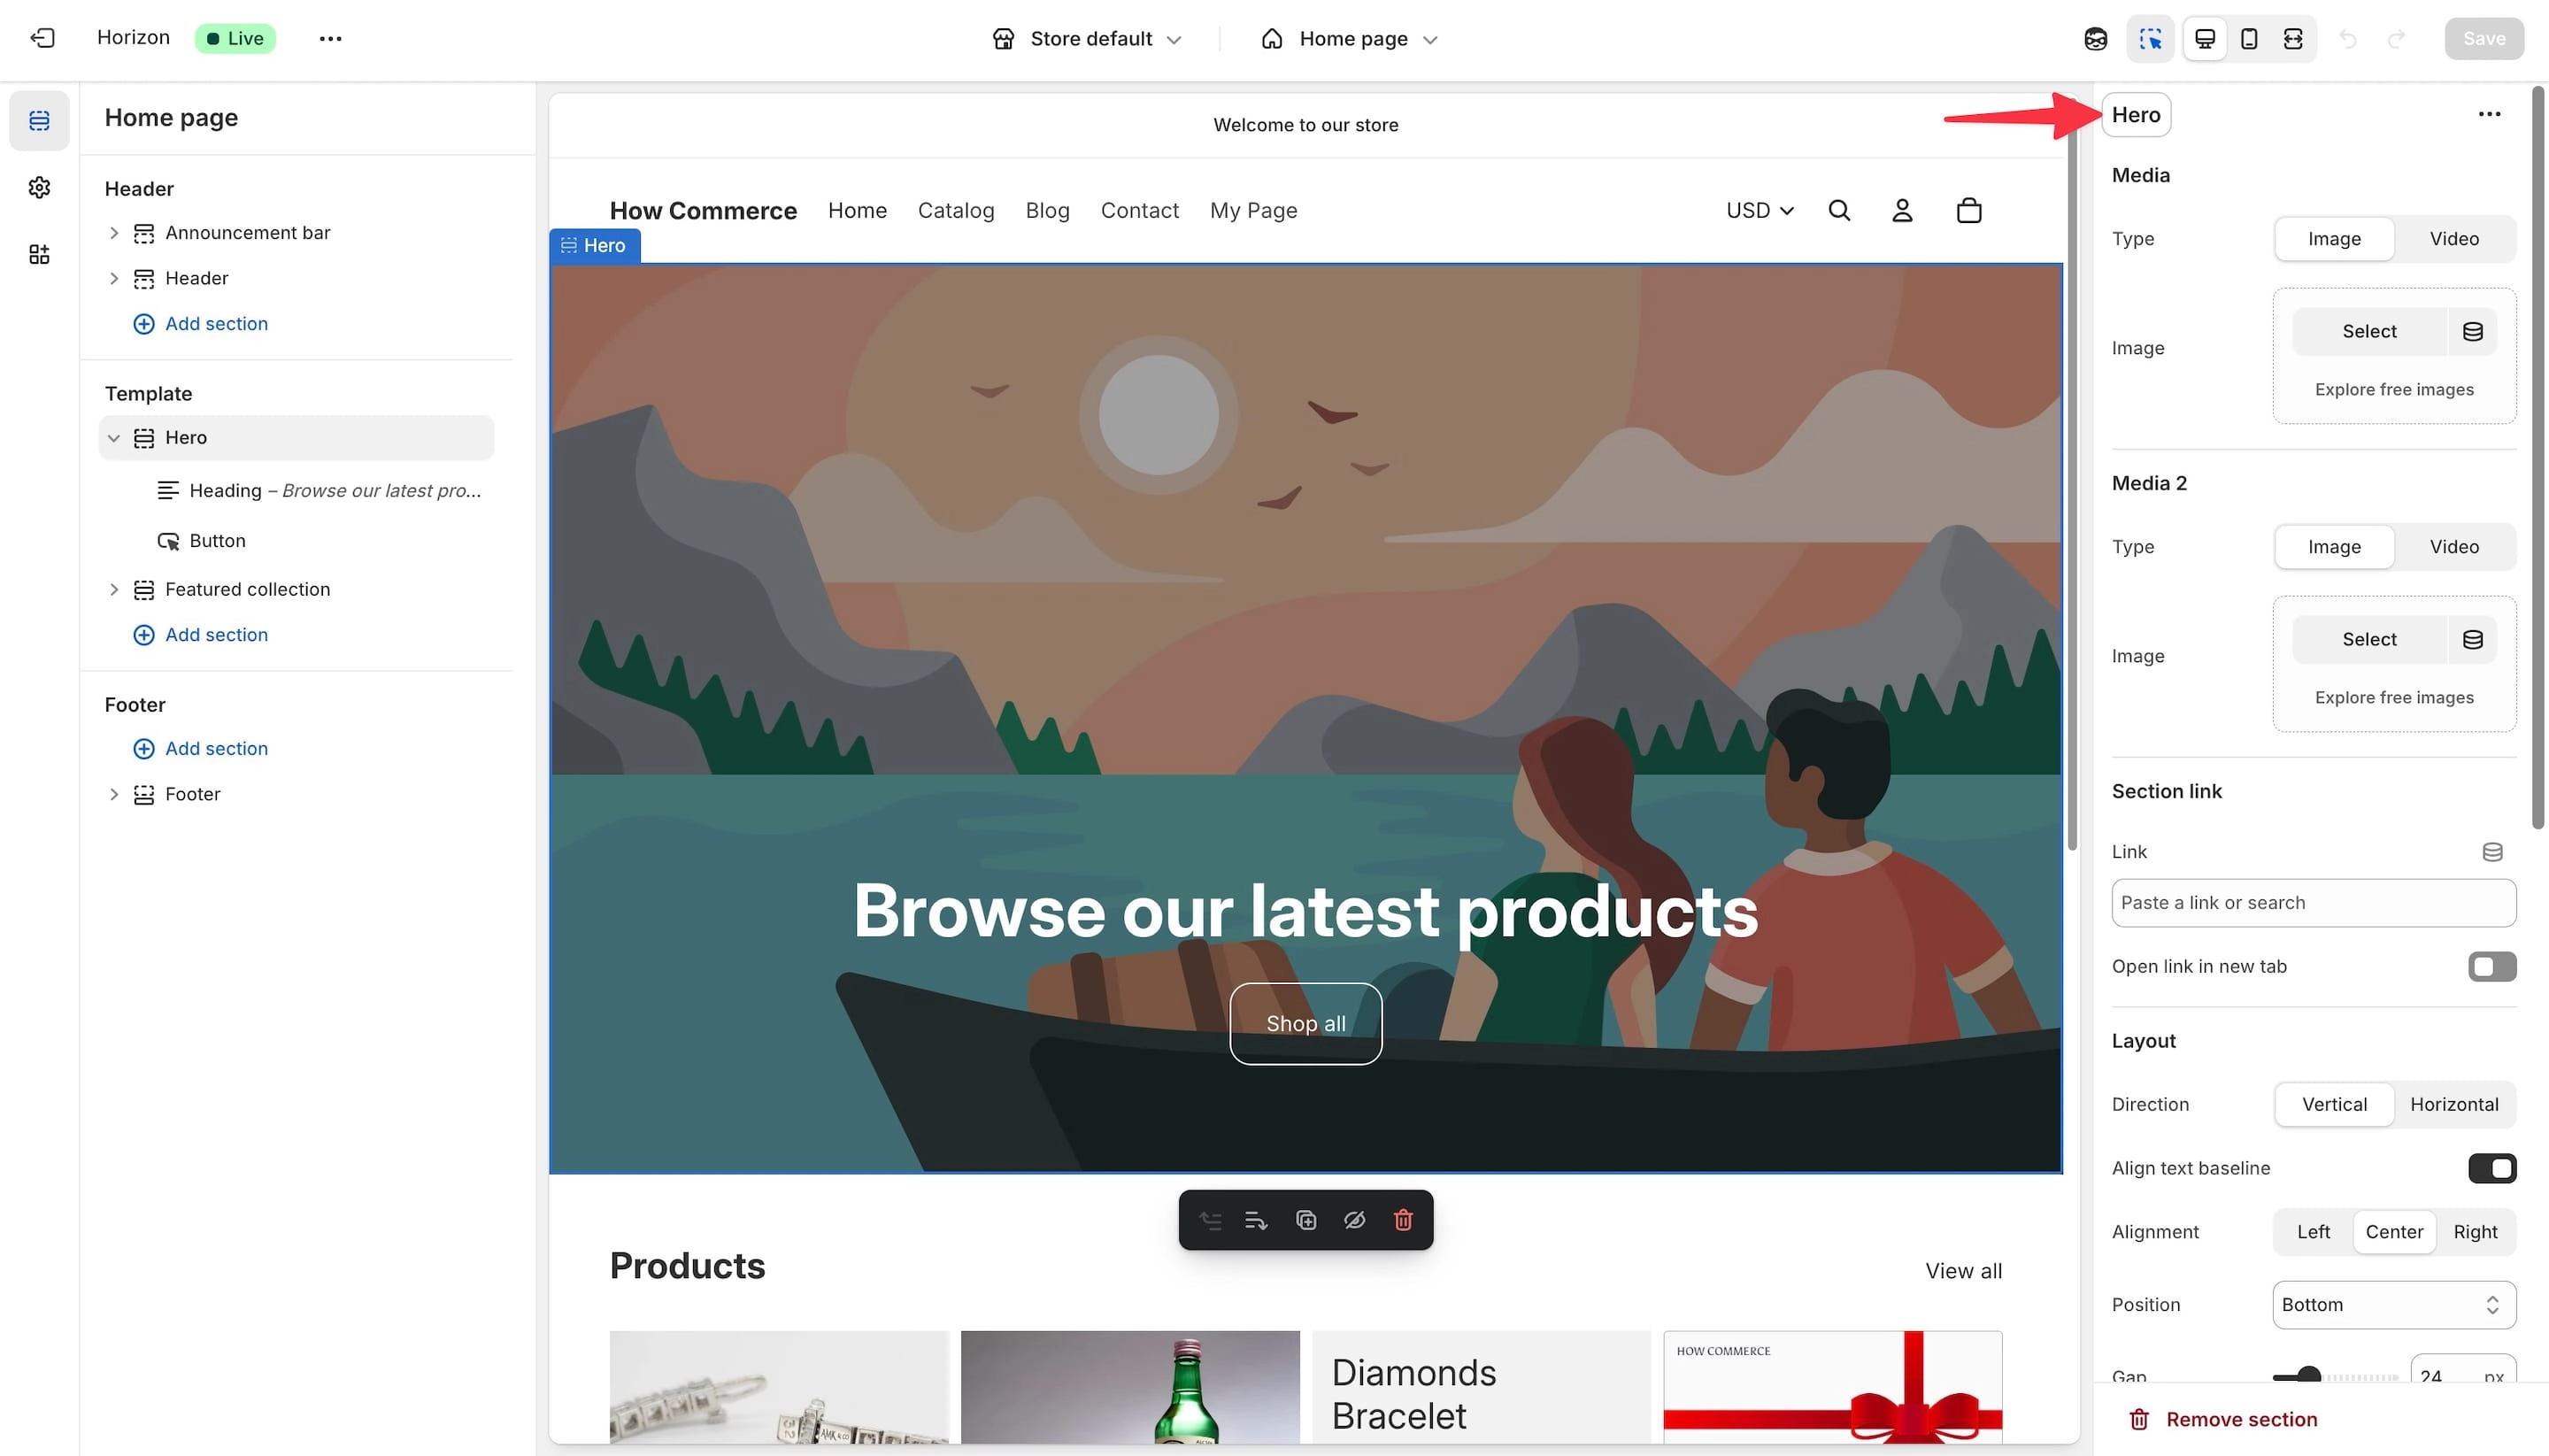
Task: Set layout Direction to Horizontal
Action: pos(2454,1105)
